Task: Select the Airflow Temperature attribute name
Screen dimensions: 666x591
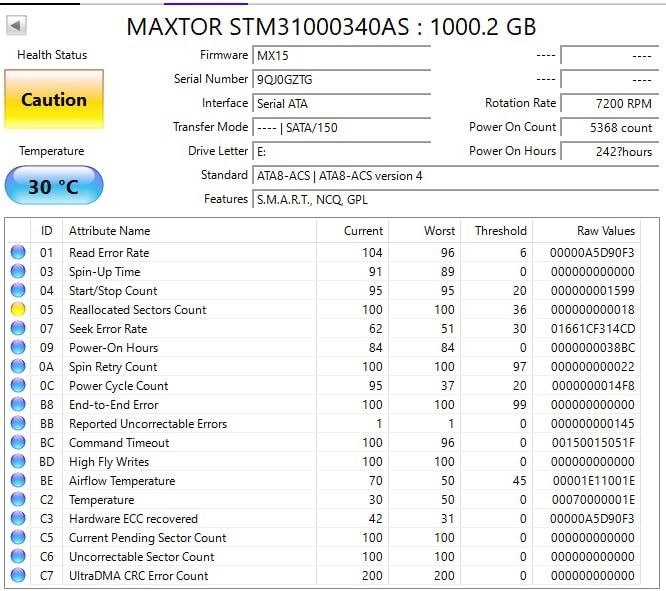Action: pyautogui.click(x=122, y=481)
